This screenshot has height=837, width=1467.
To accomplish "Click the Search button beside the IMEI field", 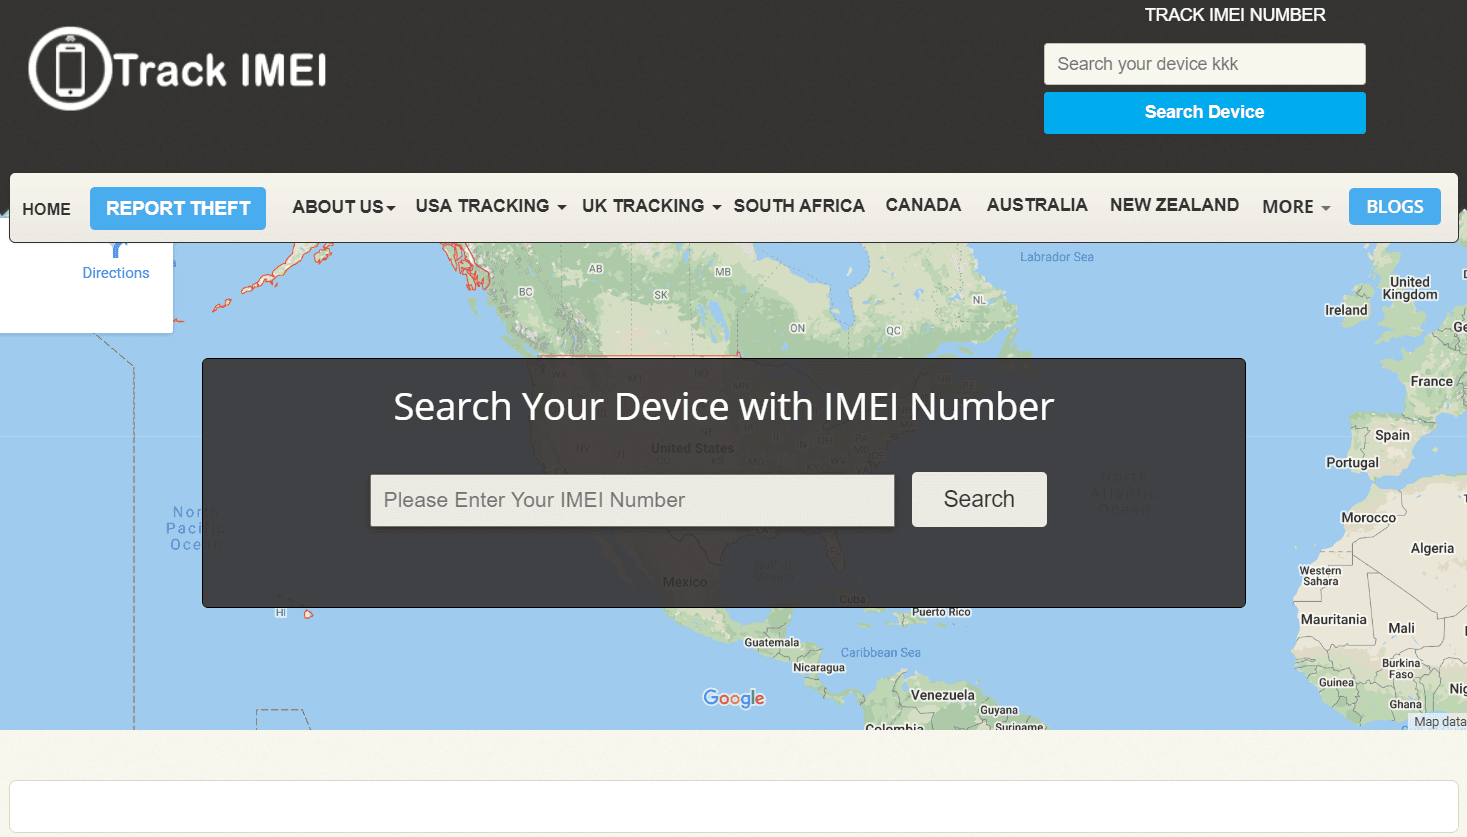I will pos(978,499).
